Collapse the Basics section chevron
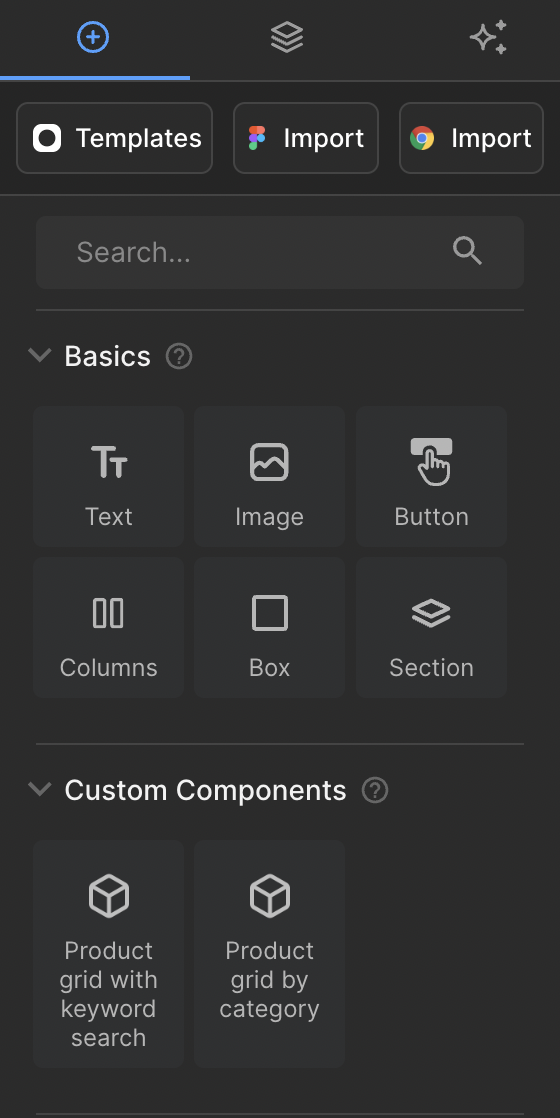Screen dimensions: 560x1118 (39, 355)
